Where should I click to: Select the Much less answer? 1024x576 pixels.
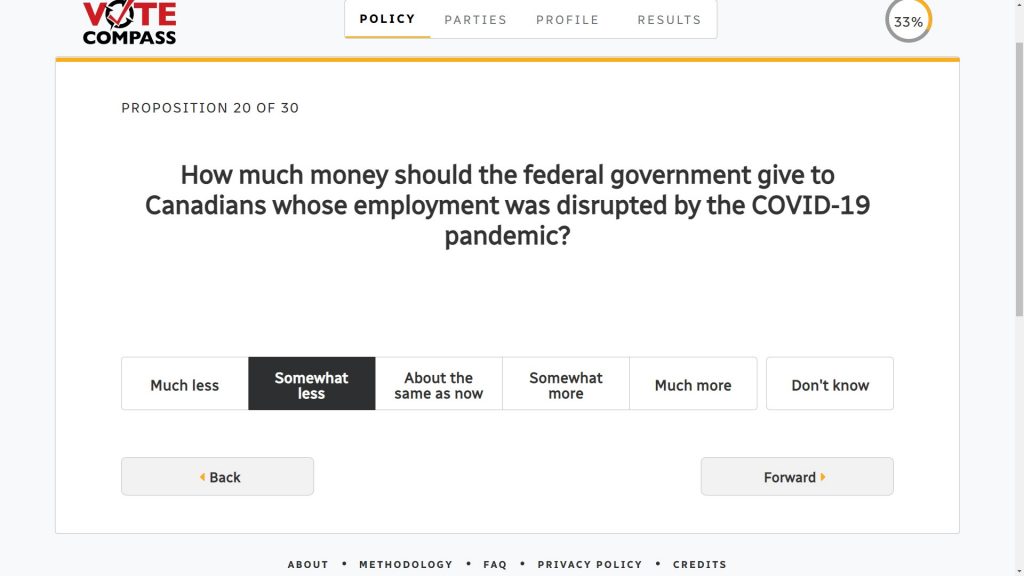pyautogui.click(x=184, y=384)
